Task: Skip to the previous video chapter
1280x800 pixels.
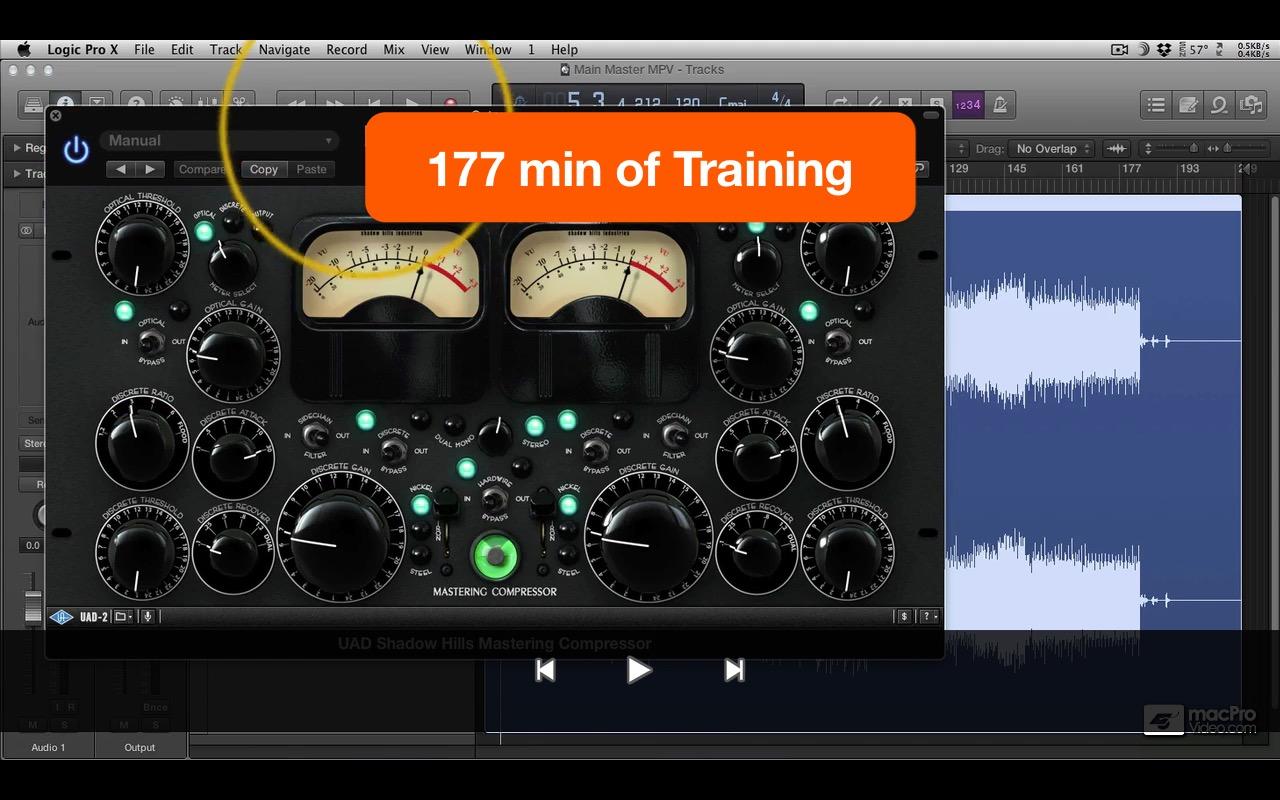Action: 545,670
